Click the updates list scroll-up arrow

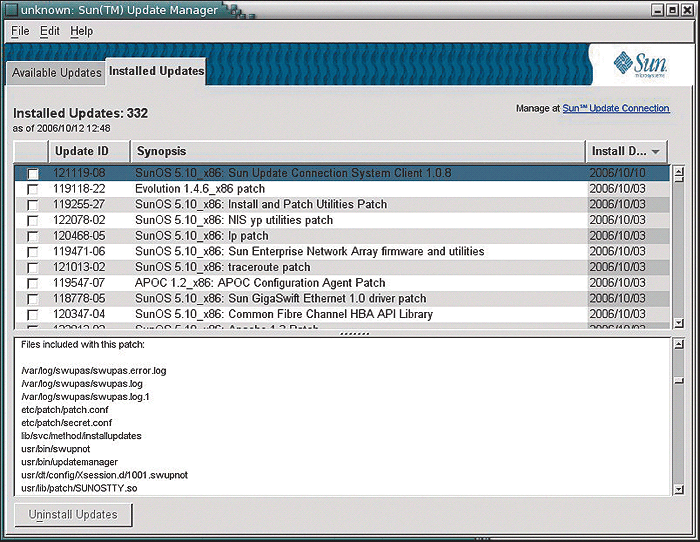(x=679, y=171)
